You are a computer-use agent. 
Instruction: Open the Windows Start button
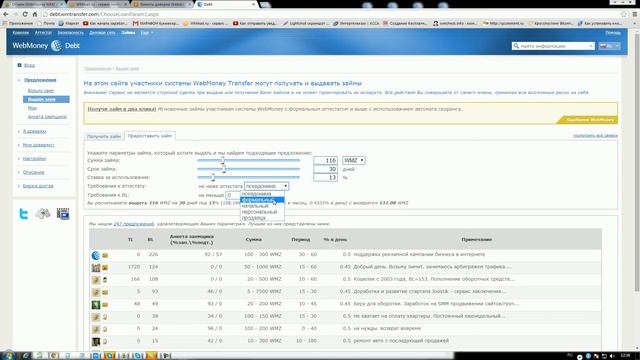pyautogui.click(x=8, y=355)
